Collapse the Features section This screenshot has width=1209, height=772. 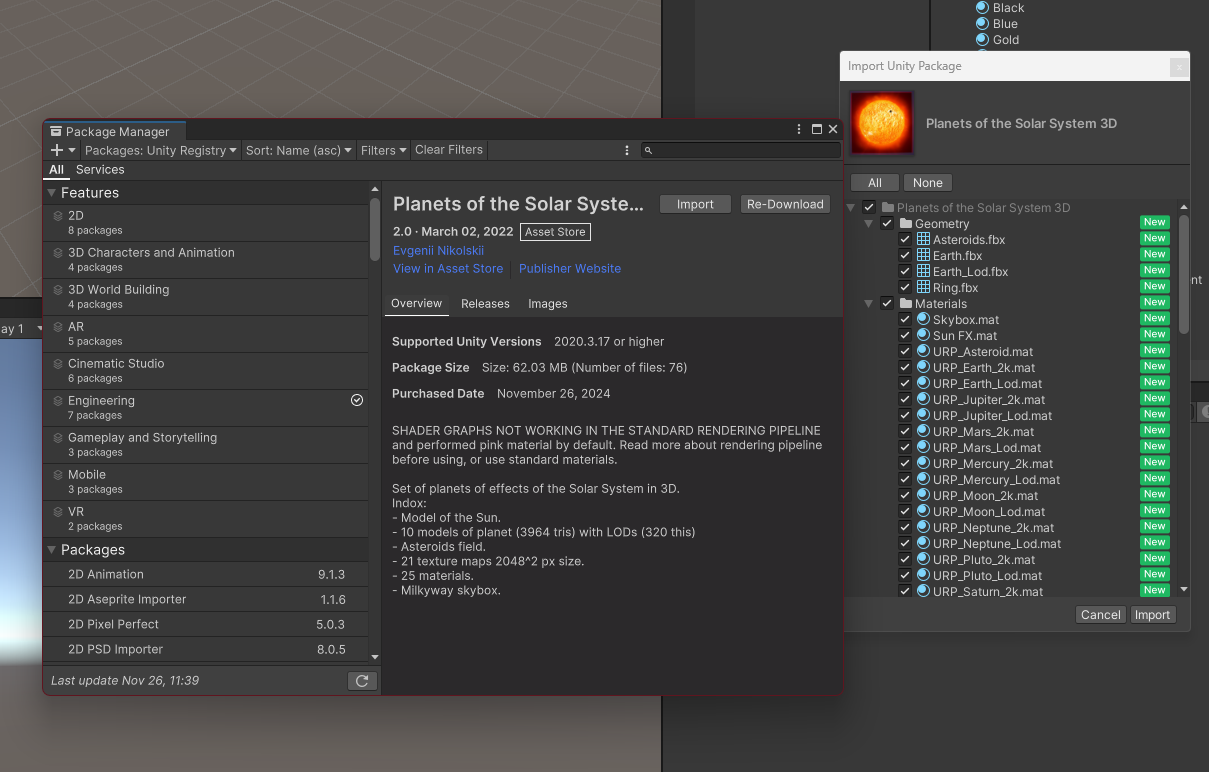52,193
